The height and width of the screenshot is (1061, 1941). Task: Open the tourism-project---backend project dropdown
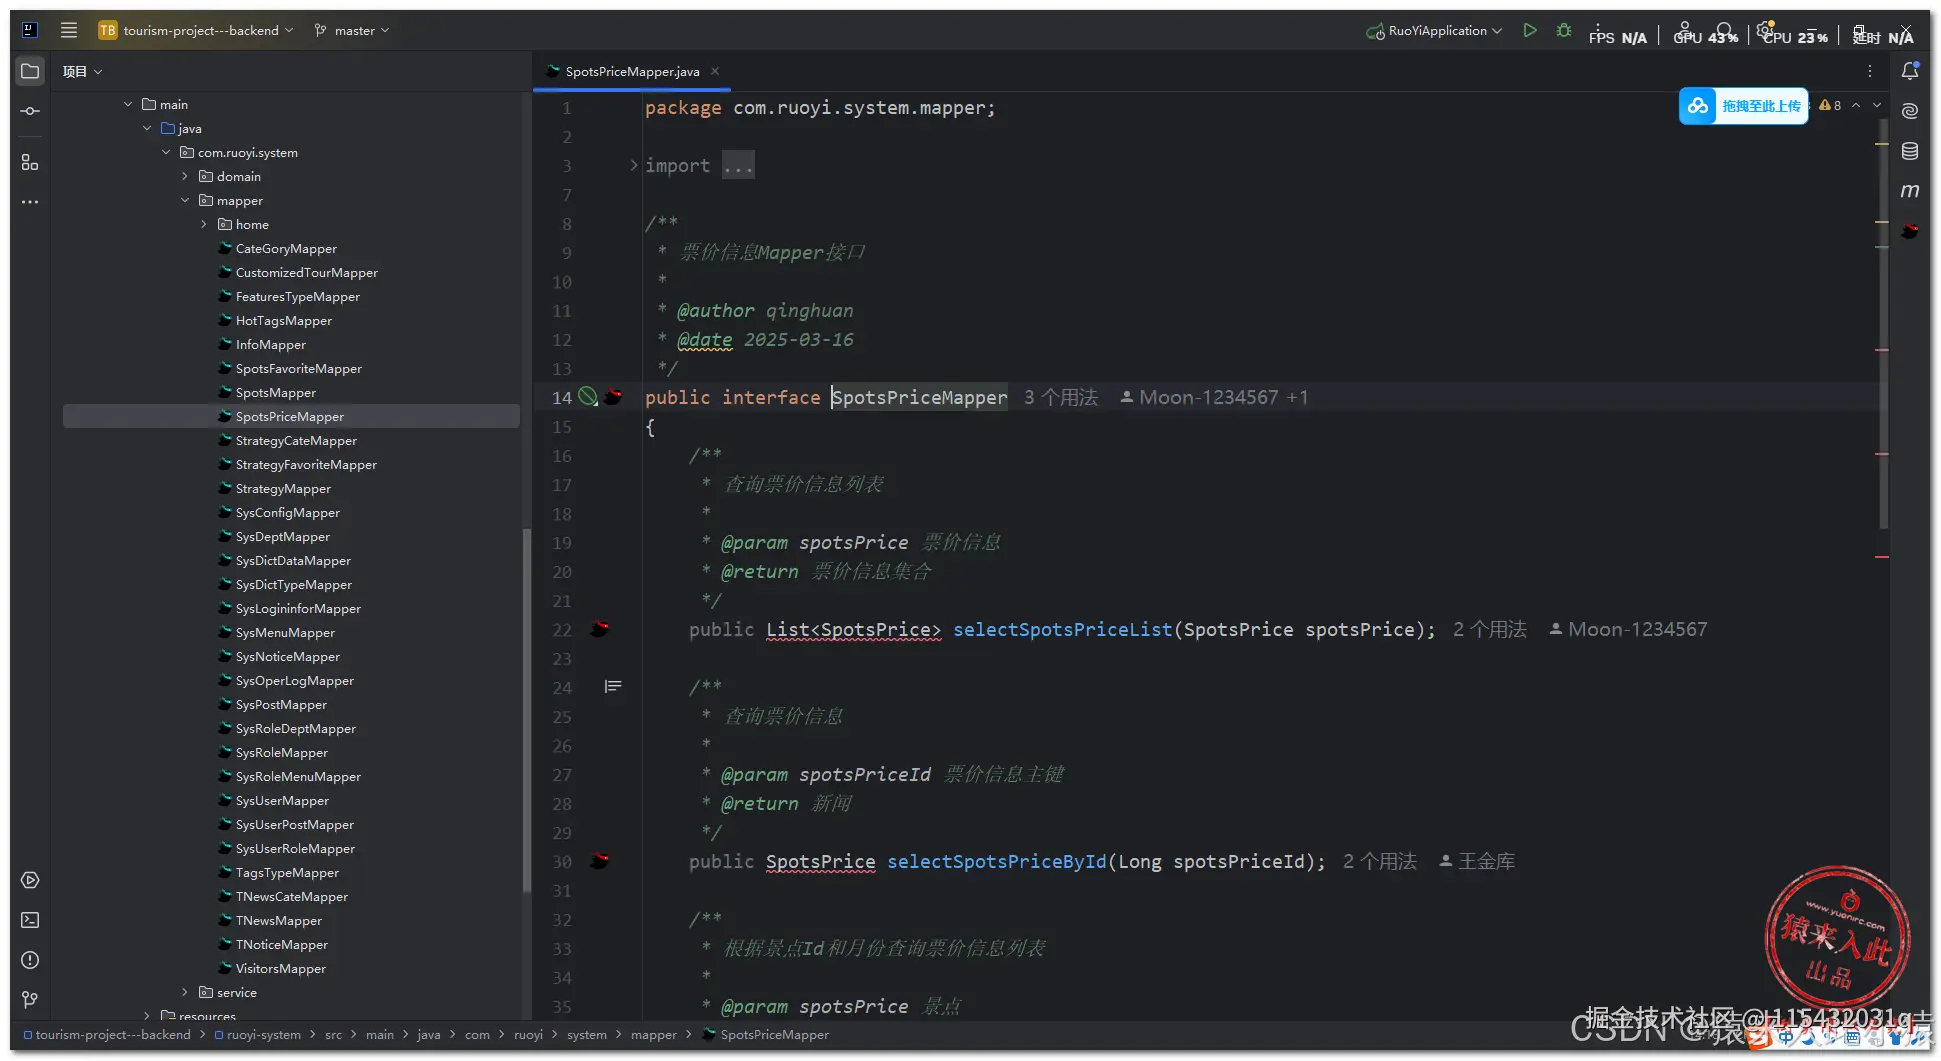click(x=196, y=30)
